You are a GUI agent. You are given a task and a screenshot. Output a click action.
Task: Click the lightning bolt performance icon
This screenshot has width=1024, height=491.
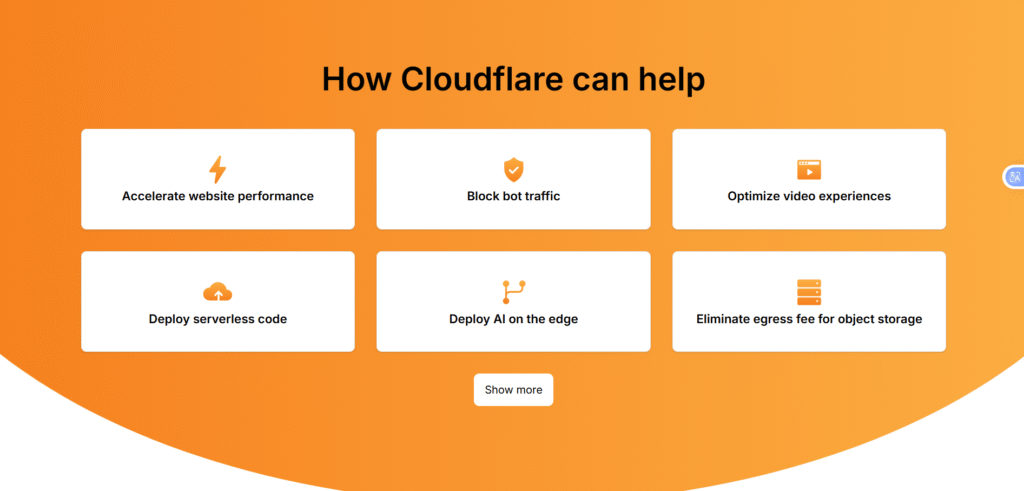coord(217,169)
